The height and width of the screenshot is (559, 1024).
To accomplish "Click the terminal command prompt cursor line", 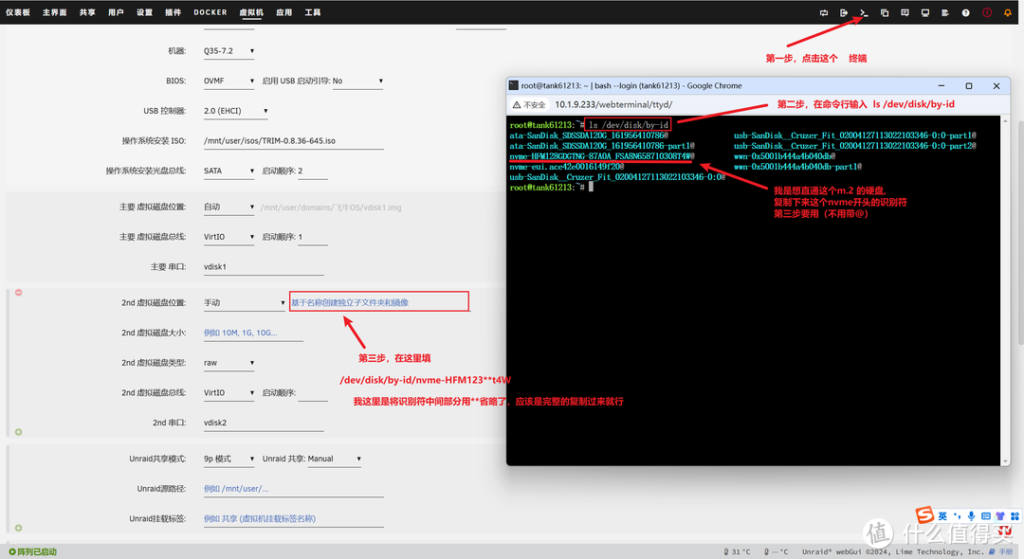I will tap(552, 187).
